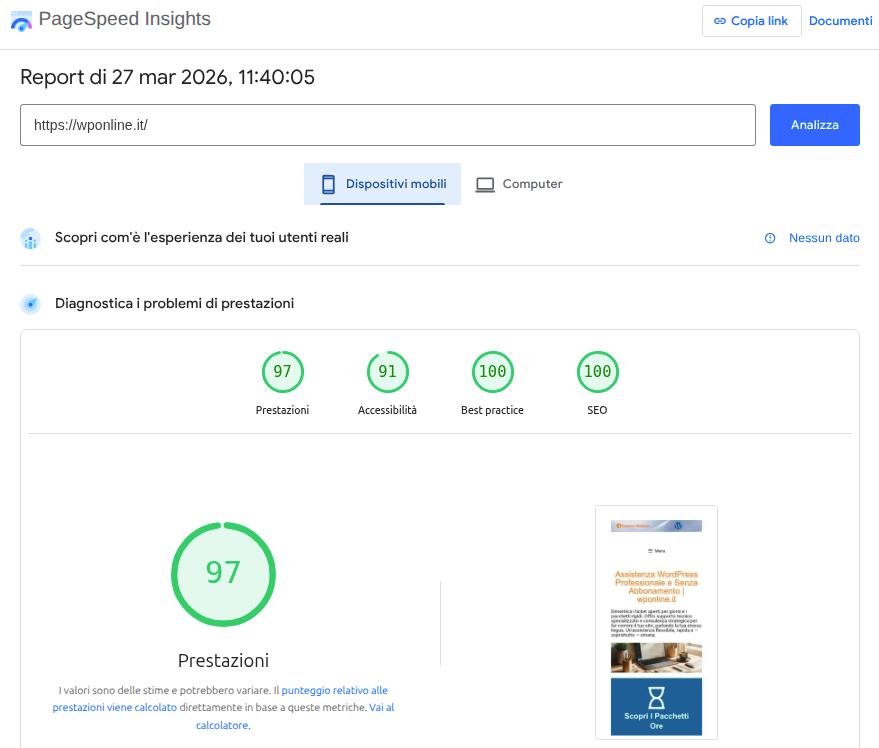Click the large 97 performance gauge
The height and width of the screenshot is (748, 879).
click(x=223, y=574)
